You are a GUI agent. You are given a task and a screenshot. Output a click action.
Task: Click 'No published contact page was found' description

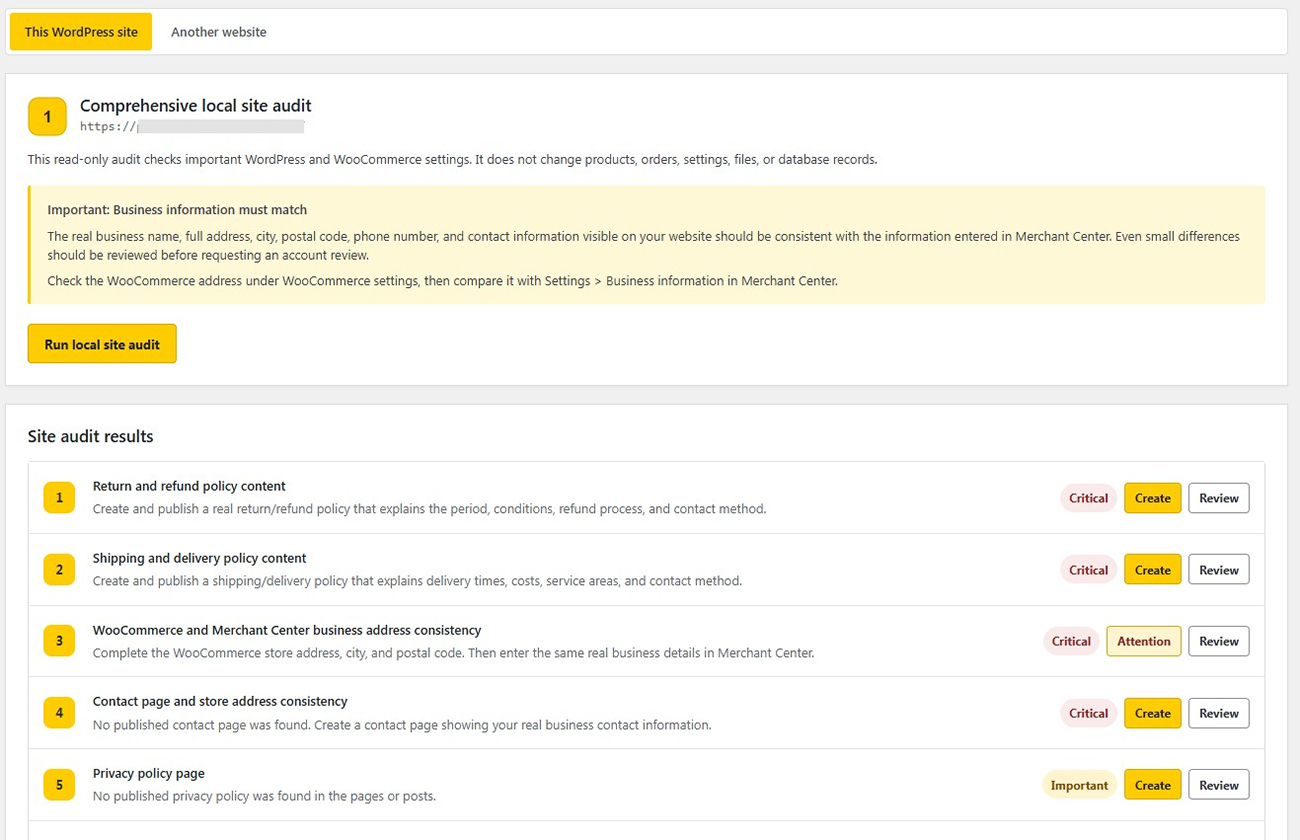click(402, 725)
